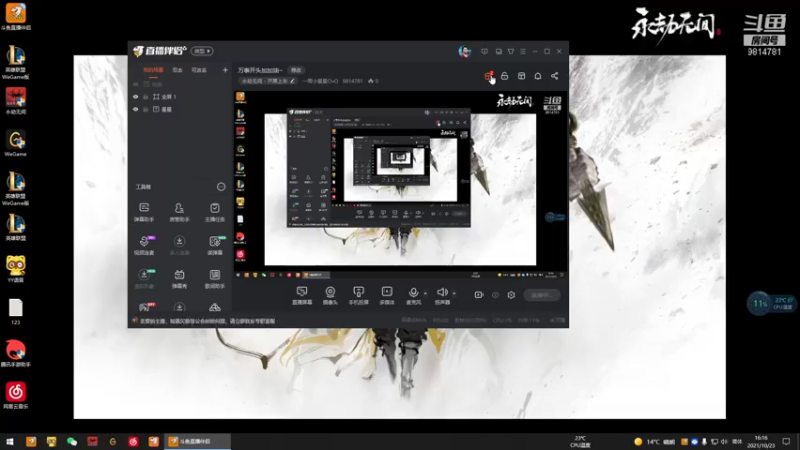The height and width of the screenshot is (450, 800).
Task: Open the Windows Start menu
Action: (x=10, y=441)
